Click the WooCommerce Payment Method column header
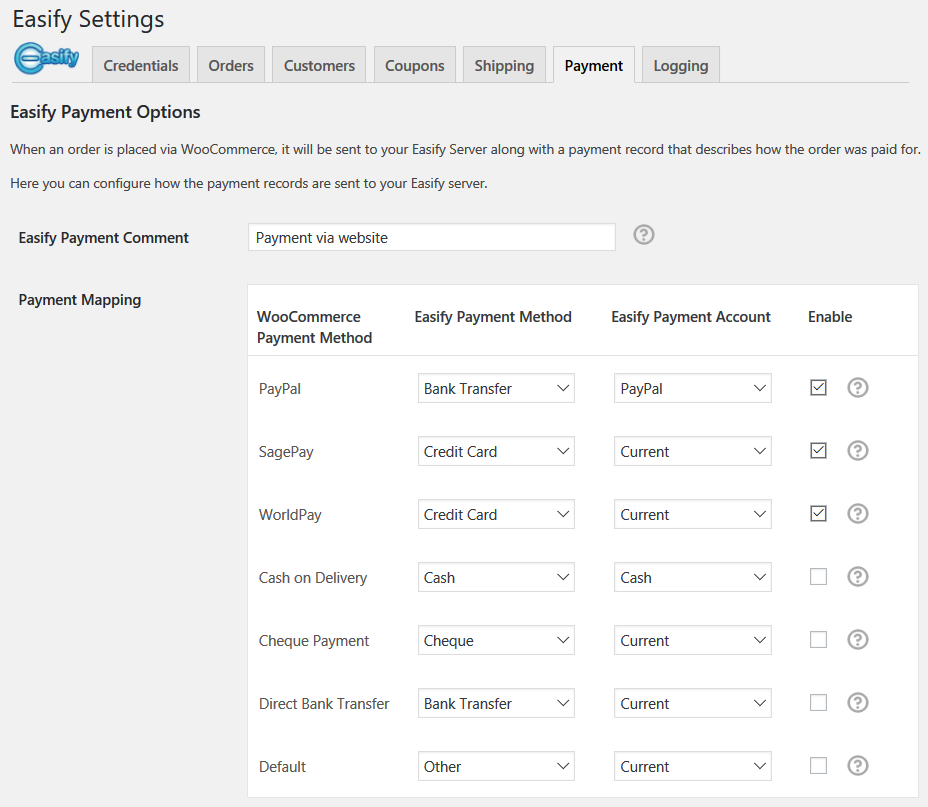 click(314, 327)
